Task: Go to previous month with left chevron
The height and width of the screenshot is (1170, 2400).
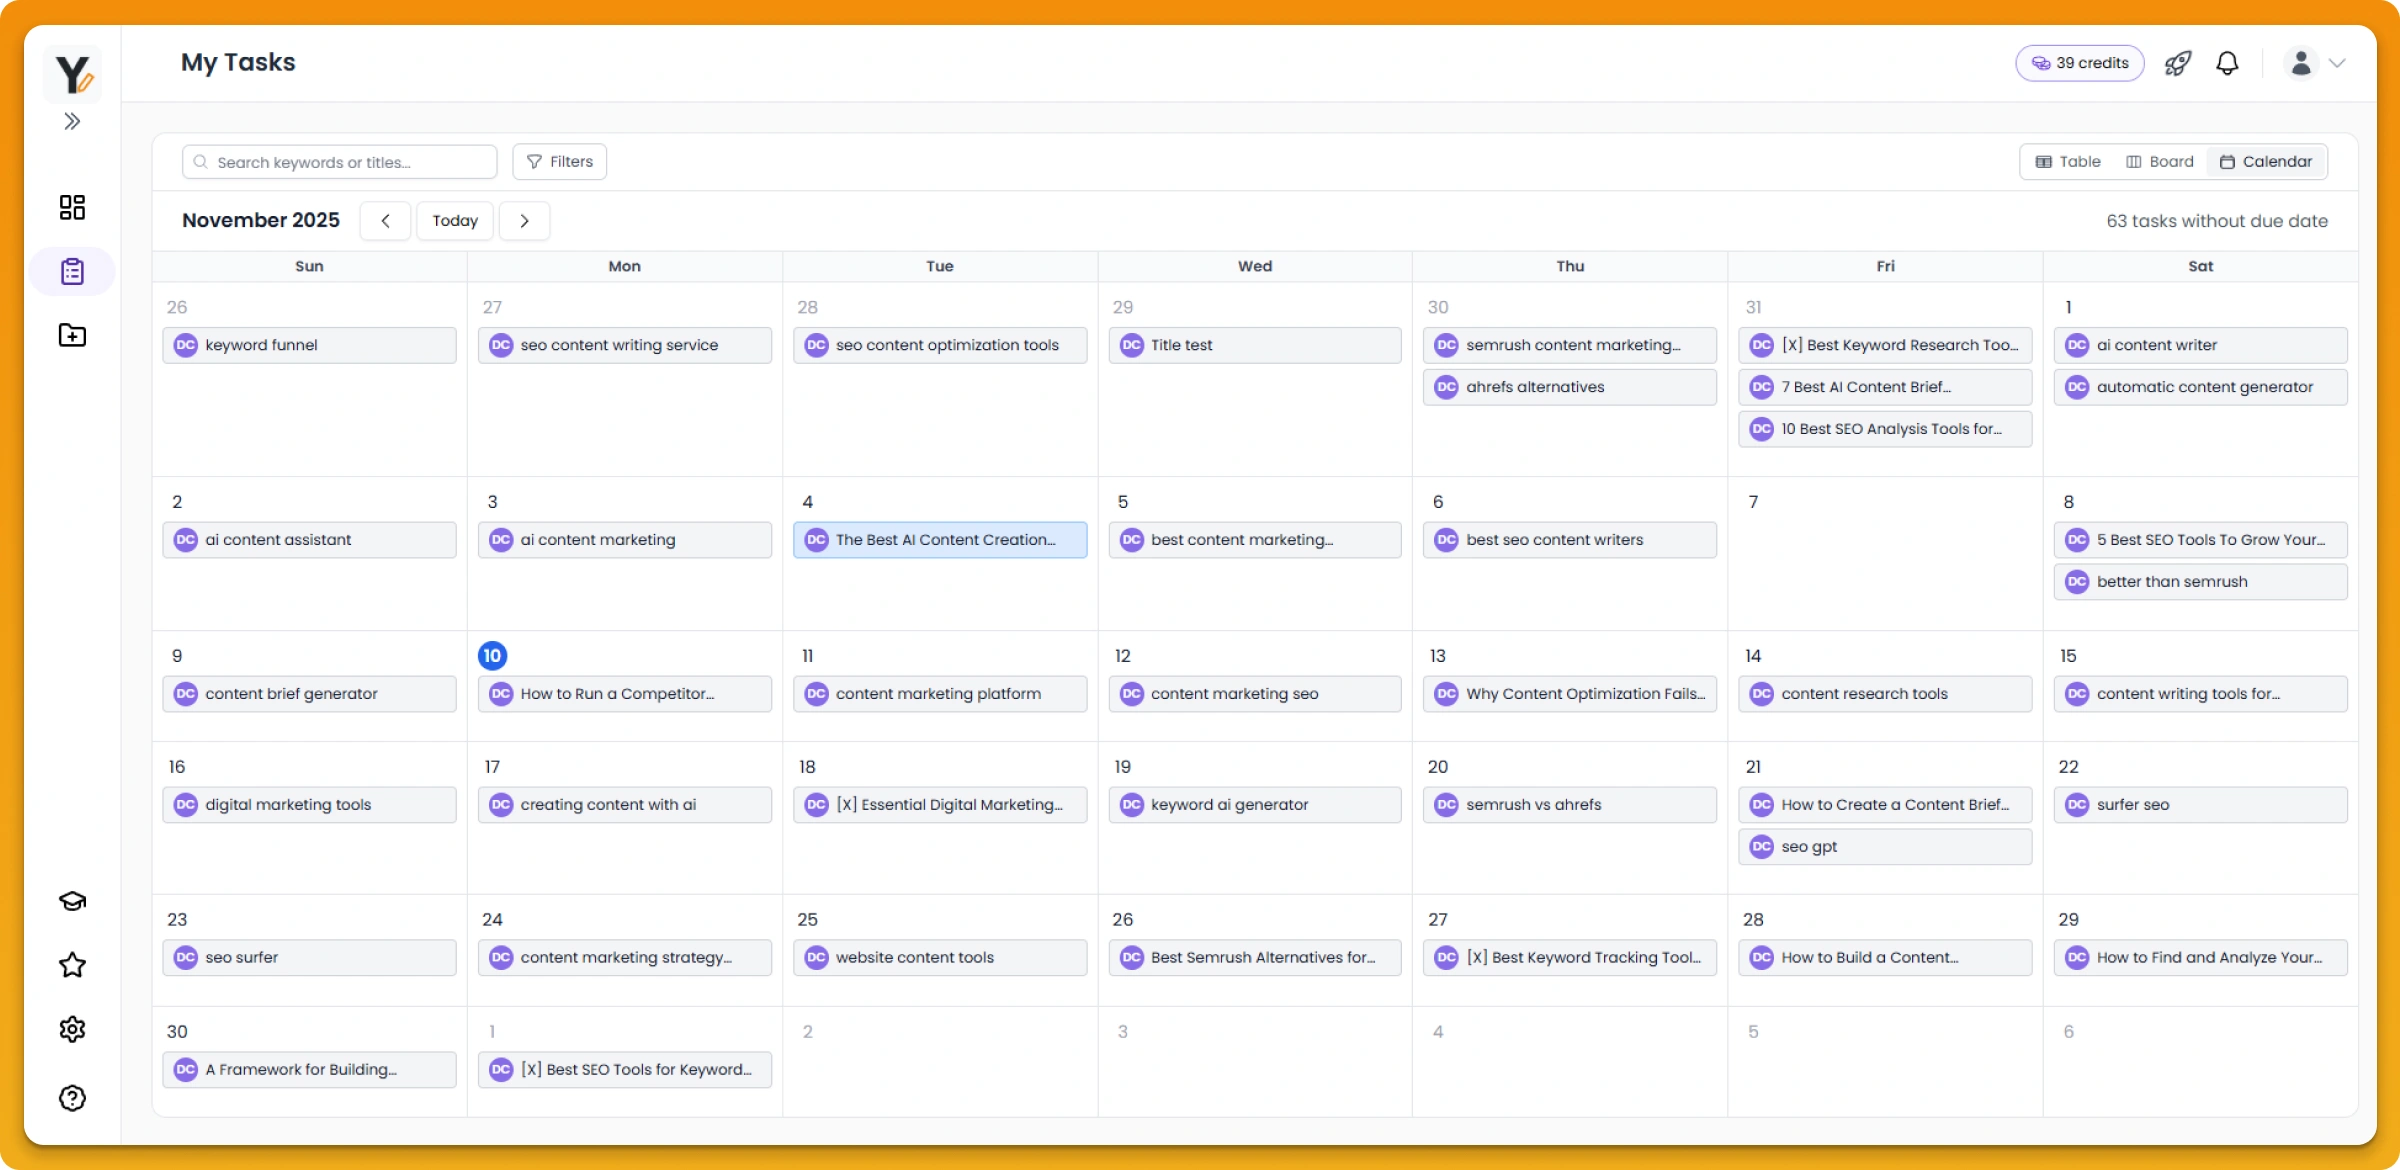Action: click(385, 221)
